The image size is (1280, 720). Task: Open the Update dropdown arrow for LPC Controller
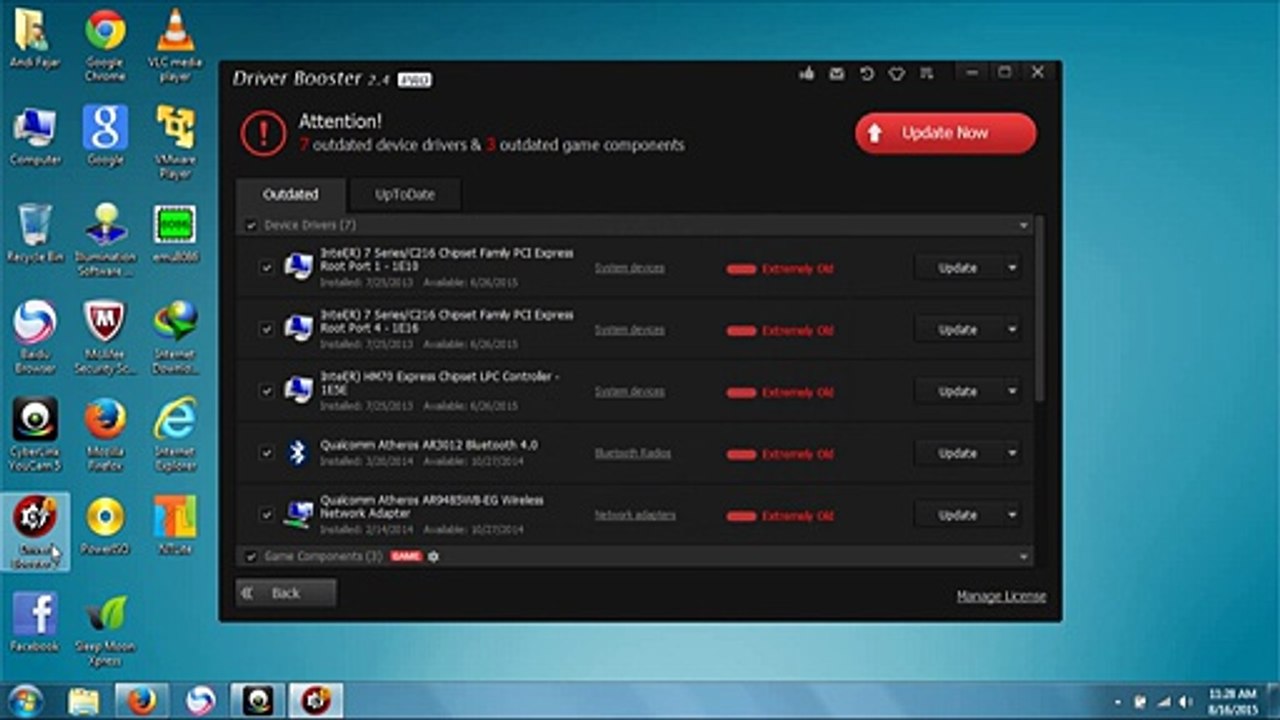tap(1012, 392)
